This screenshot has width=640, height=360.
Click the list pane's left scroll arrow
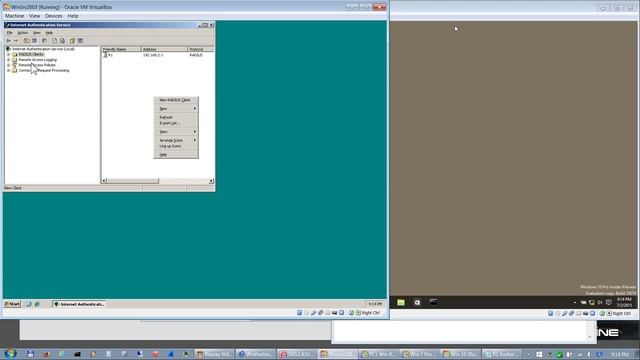click(x=104, y=181)
